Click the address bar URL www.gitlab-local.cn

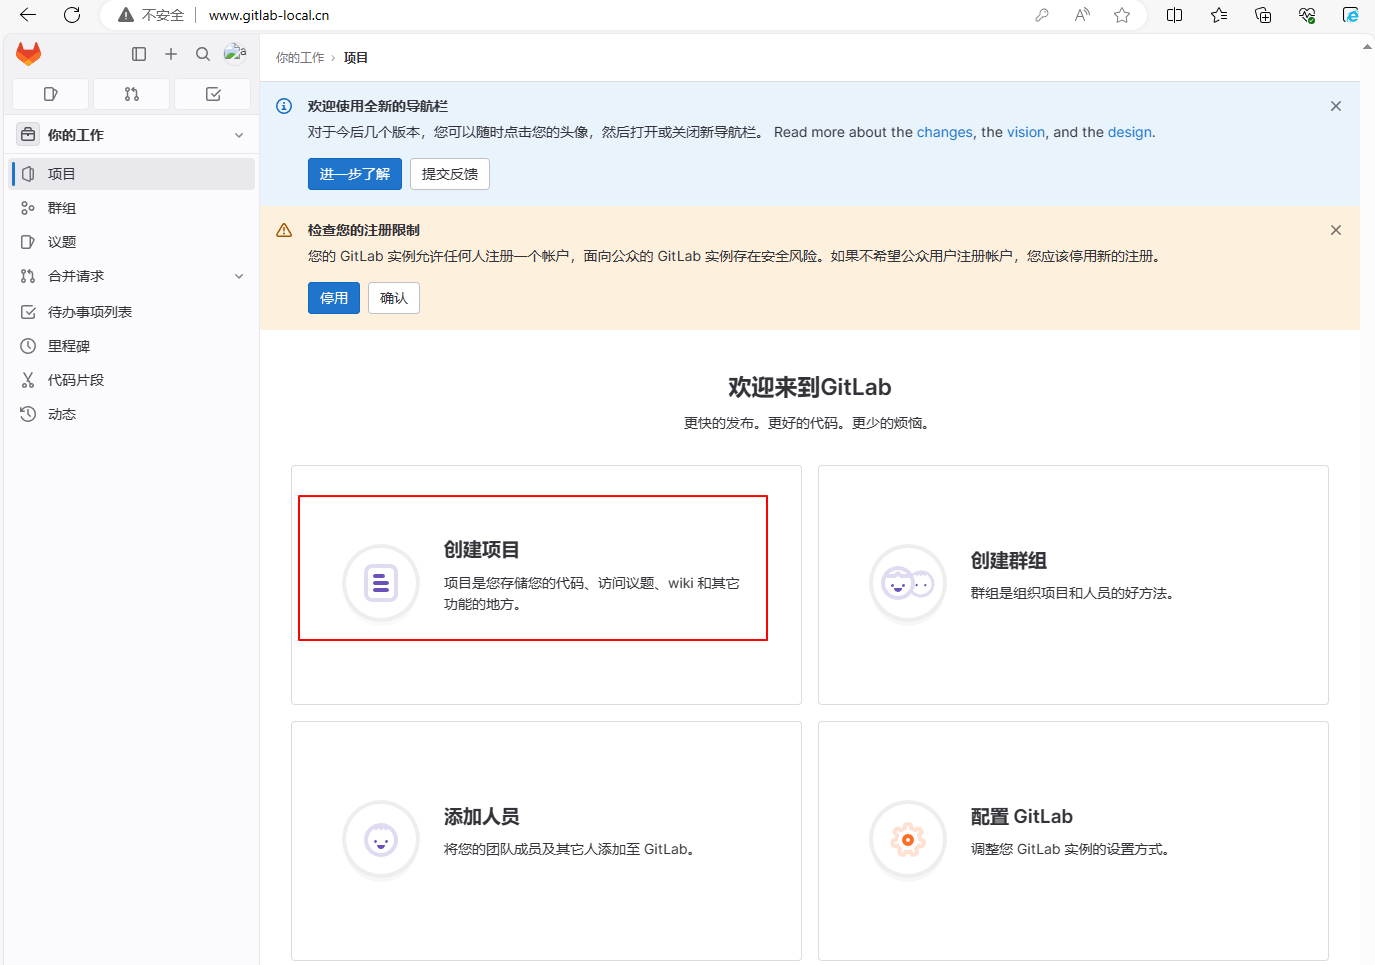point(269,15)
